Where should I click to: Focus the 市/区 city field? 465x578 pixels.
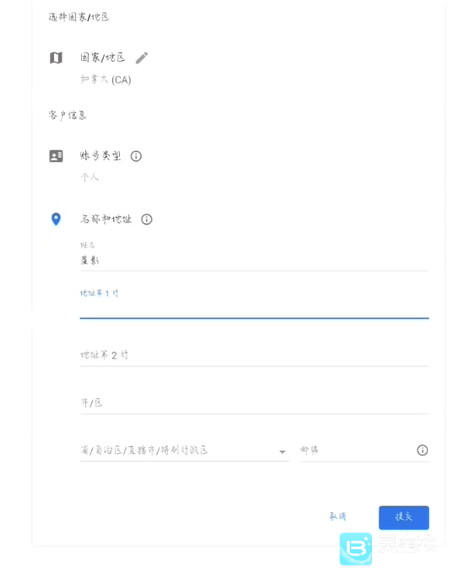click(x=254, y=403)
